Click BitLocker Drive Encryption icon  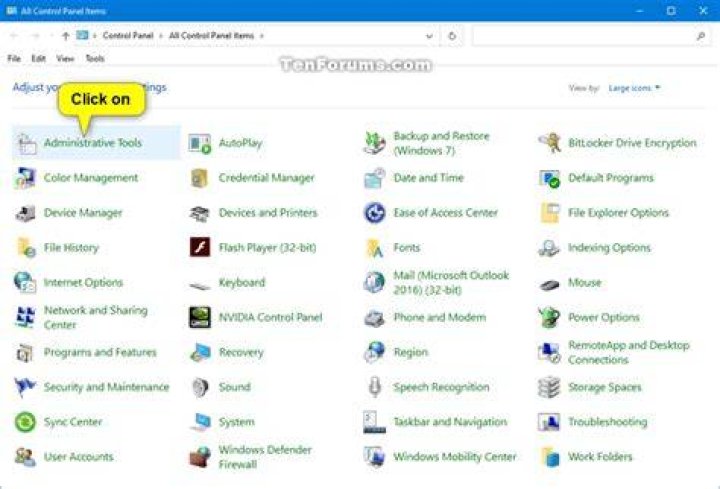tap(550, 143)
